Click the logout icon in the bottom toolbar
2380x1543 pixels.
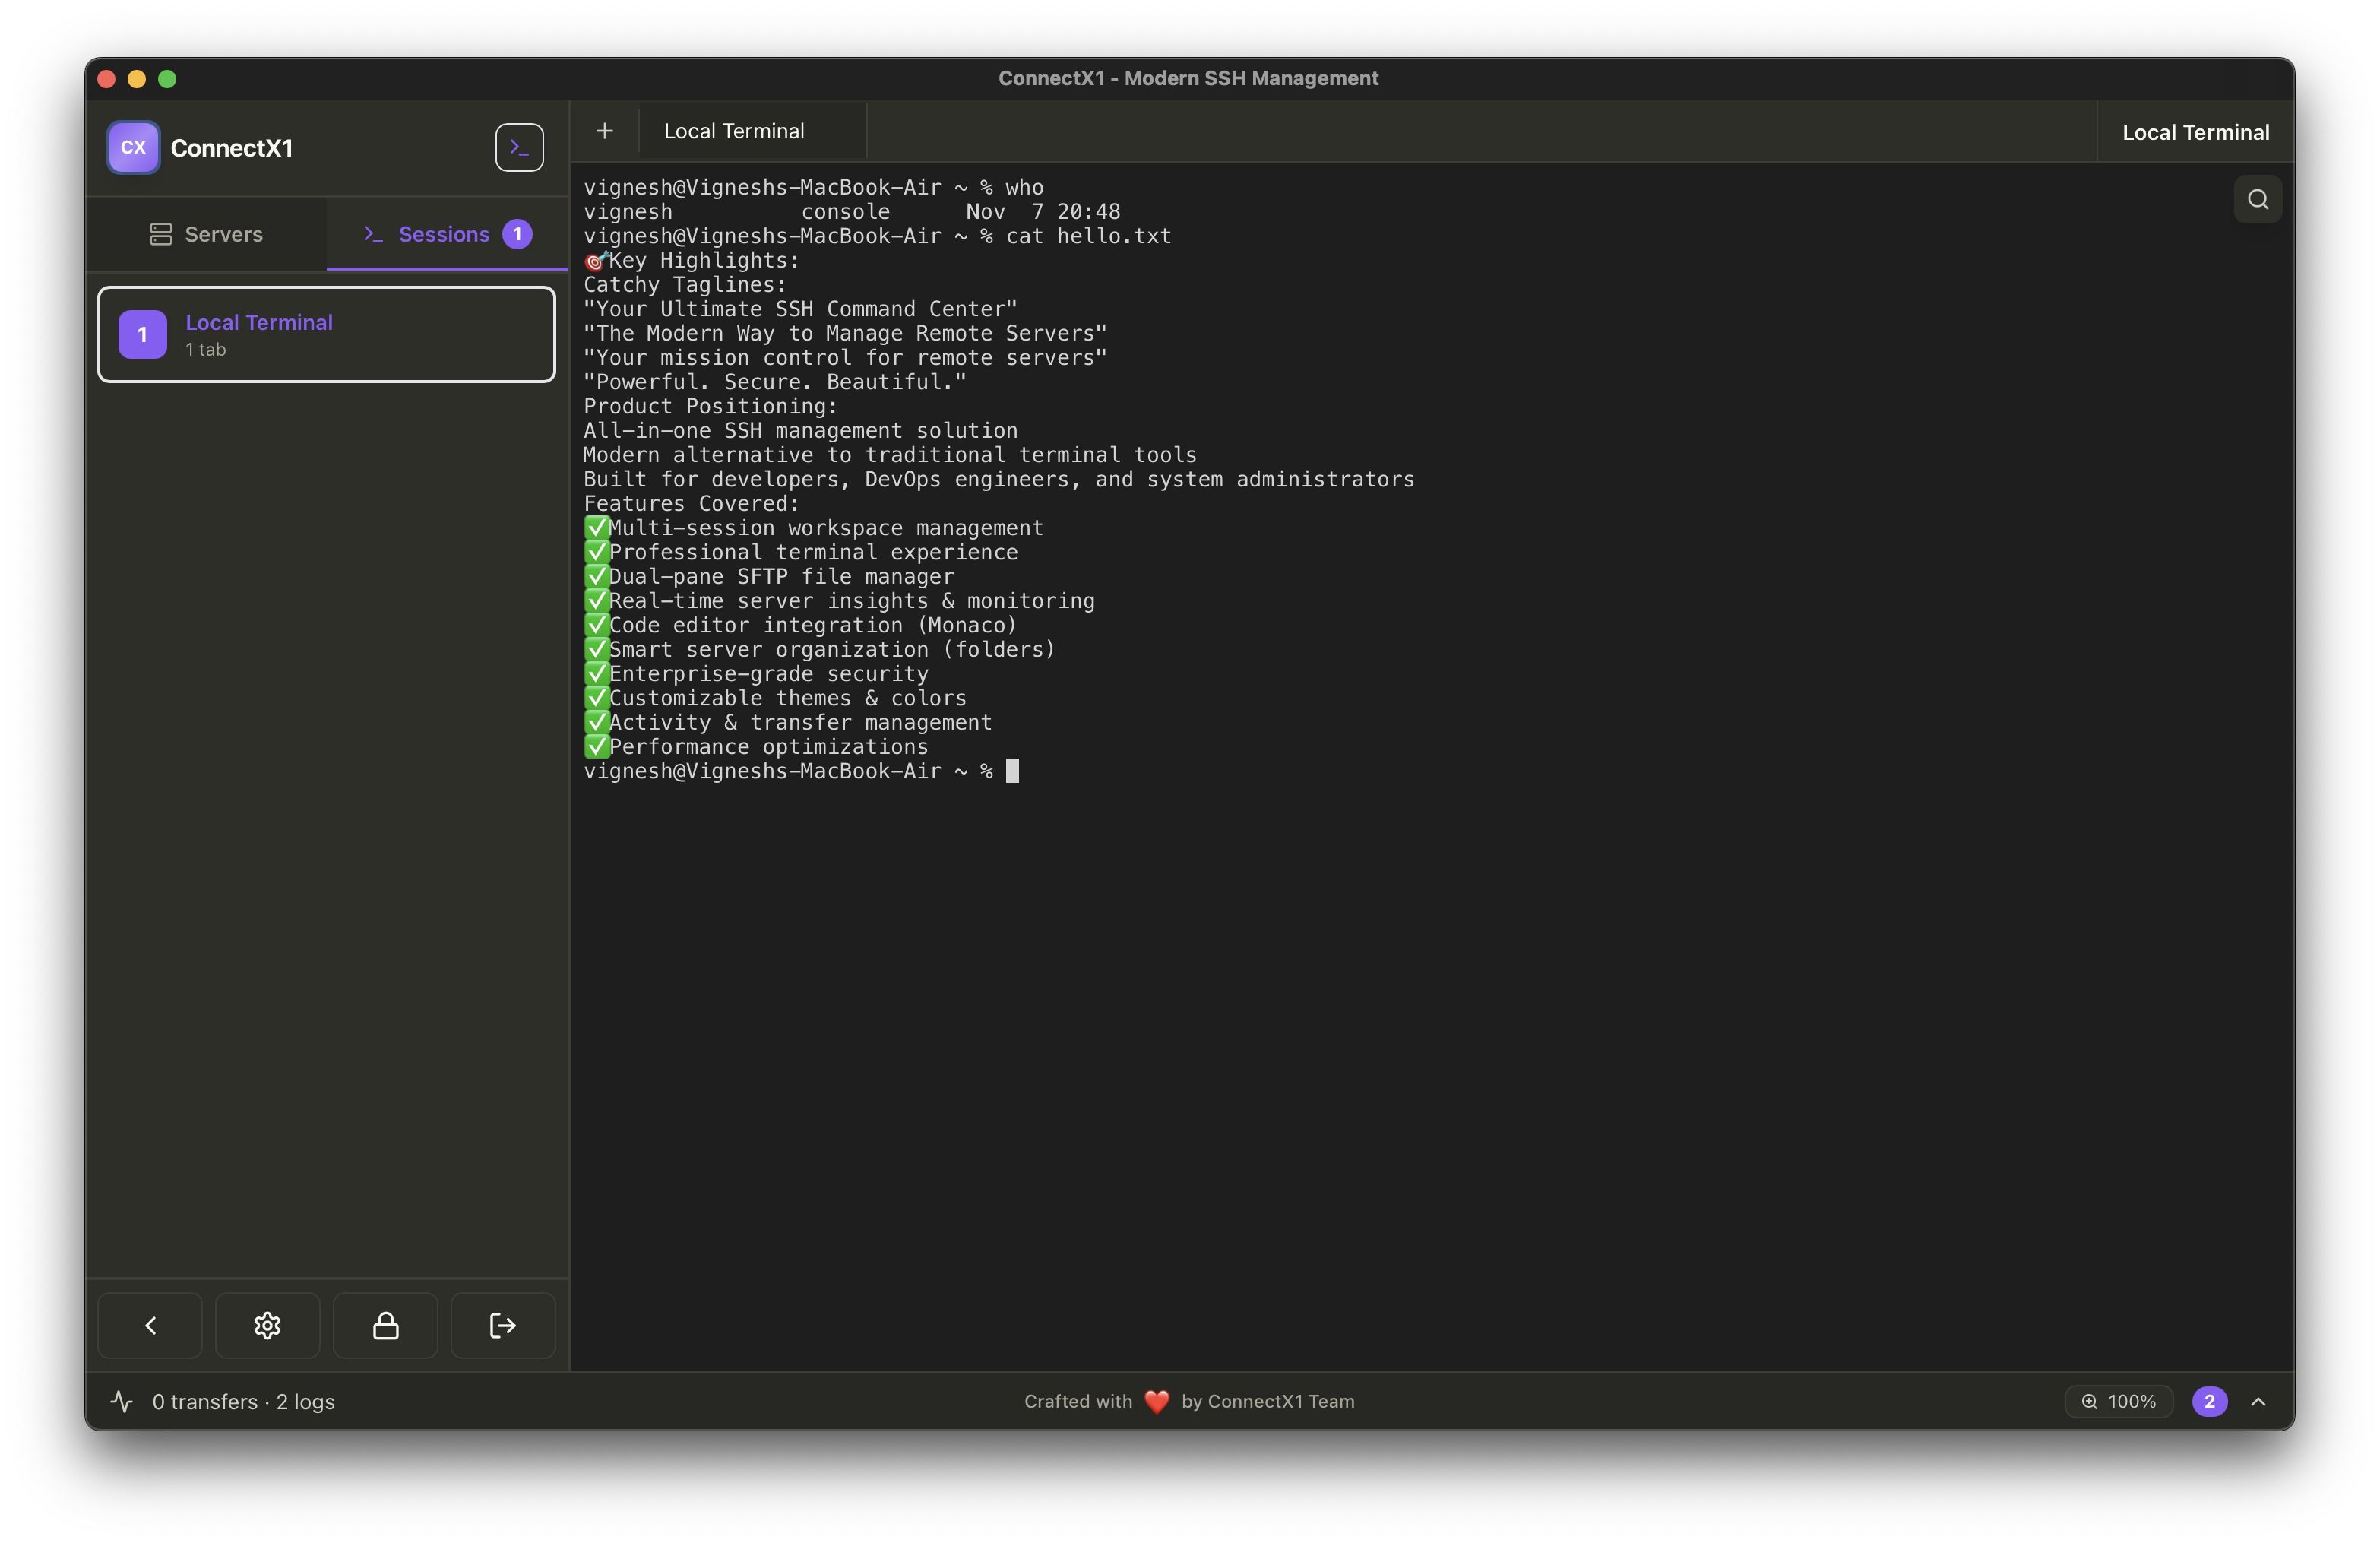click(502, 1325)
